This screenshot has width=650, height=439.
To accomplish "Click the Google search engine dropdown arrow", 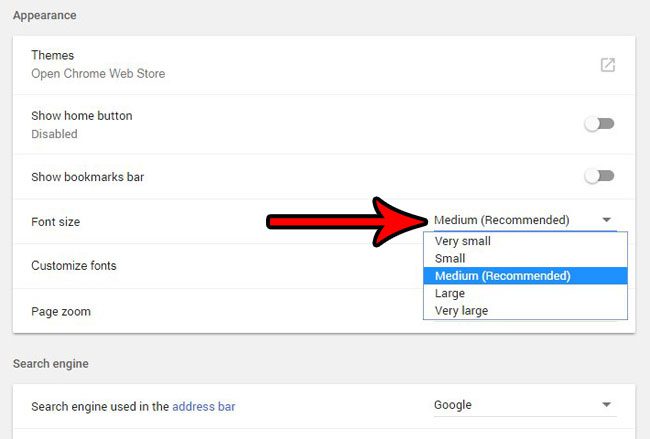I will [607, 405].
